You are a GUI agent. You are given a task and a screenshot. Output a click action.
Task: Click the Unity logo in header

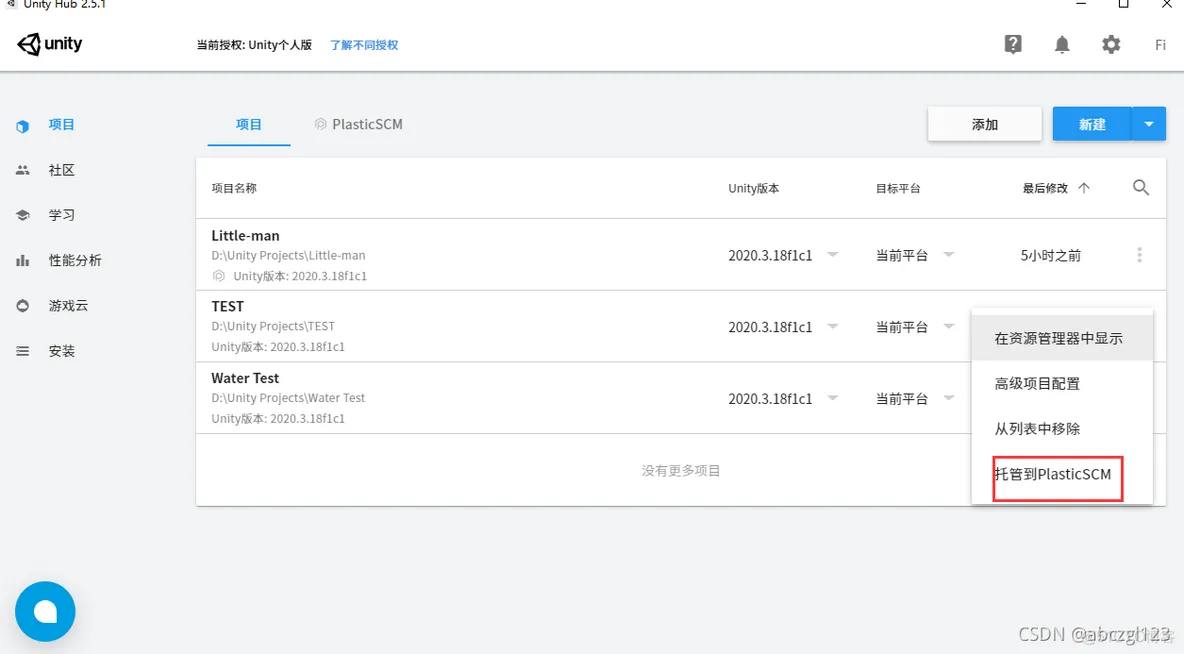[x=50, y=44]
